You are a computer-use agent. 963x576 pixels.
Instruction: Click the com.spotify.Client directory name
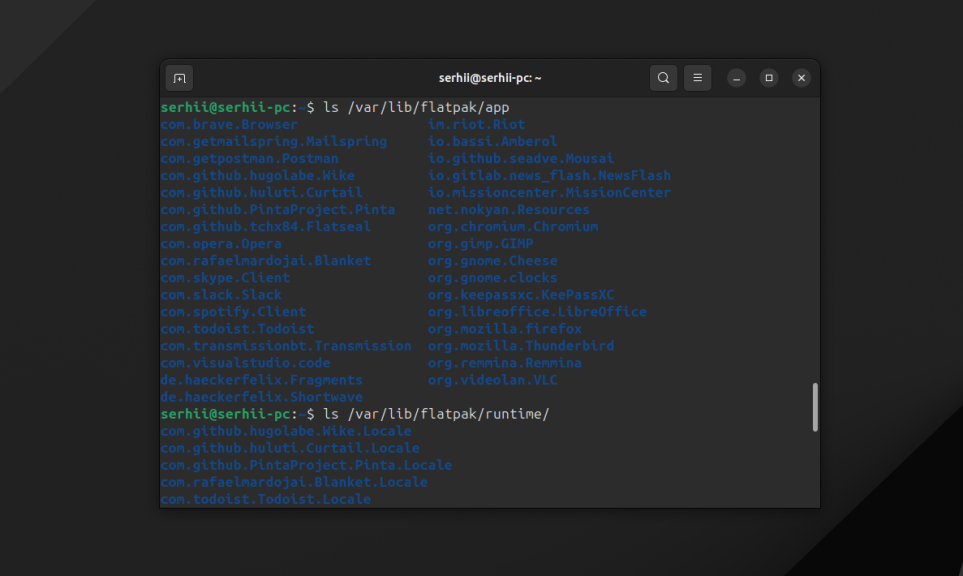[x=233, y=312]
